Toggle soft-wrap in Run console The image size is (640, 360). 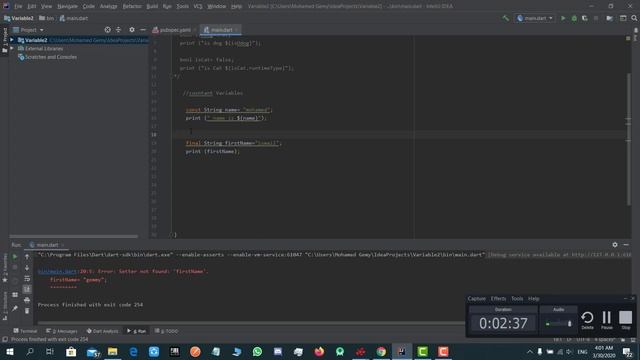[27, 278]
